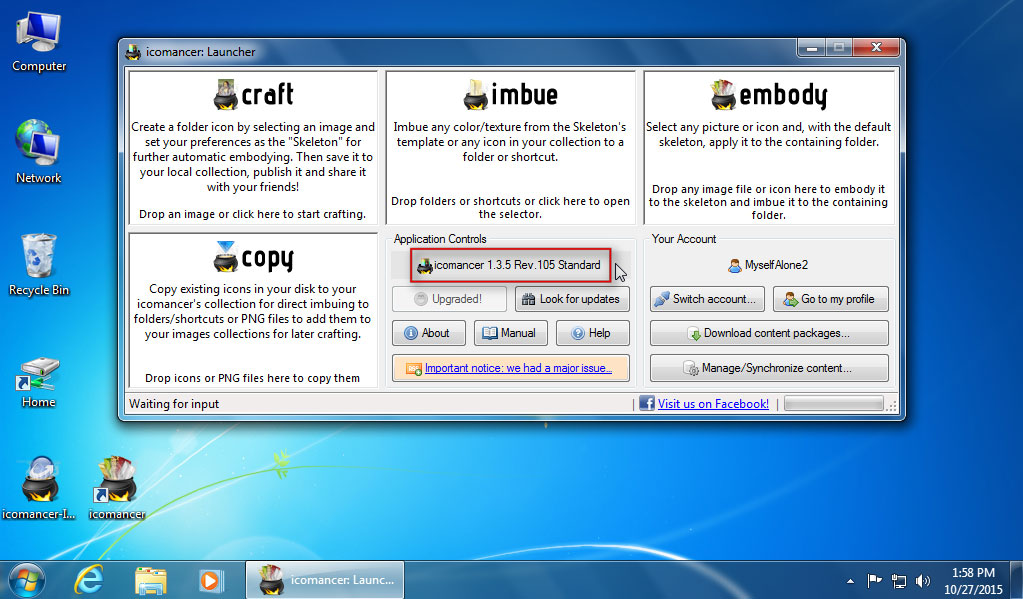Click Drop icons or PNG files copy text
Image resolution: width=1023 pixels, height=599 pixels.
[252, 378]
